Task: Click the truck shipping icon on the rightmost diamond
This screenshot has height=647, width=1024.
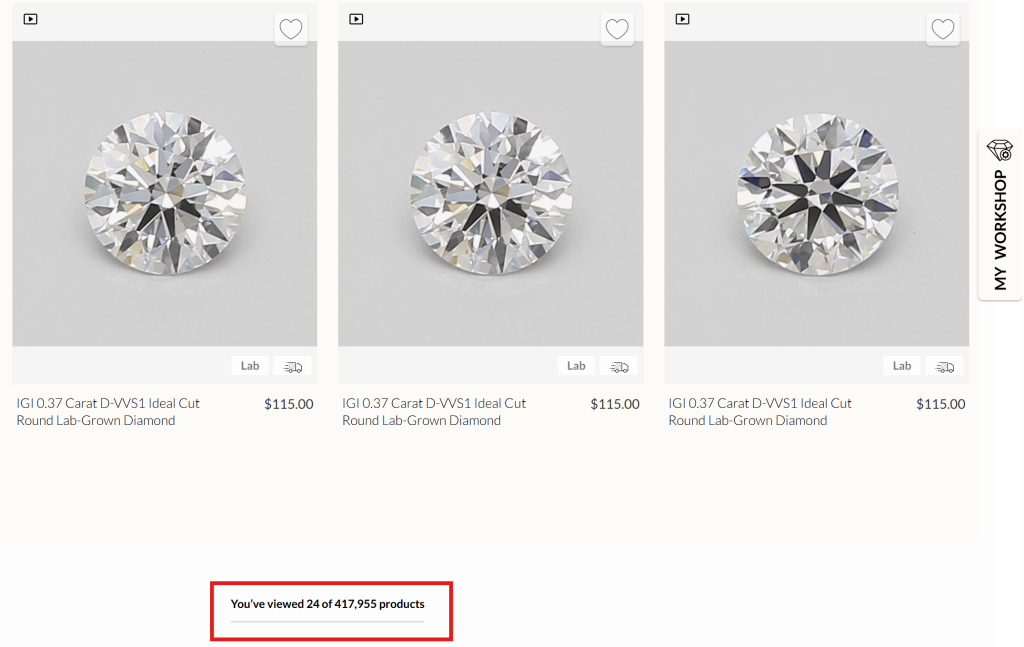Action: [x=944, y=365]
